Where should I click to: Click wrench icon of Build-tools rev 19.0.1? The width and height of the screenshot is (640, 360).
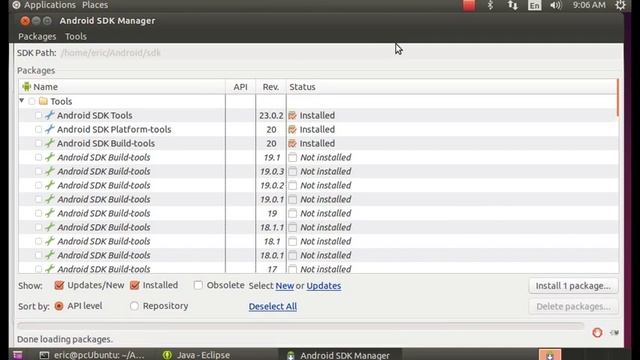[50, 199]
